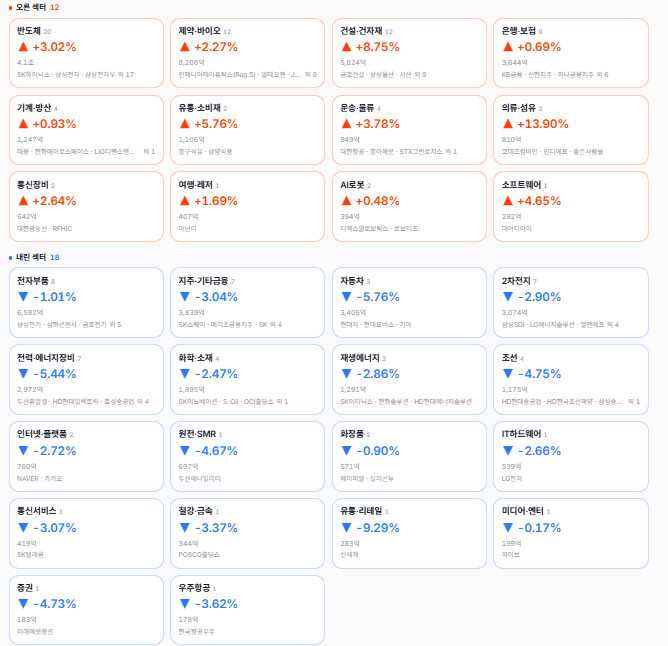The width and height of the screenshot is (668, 646).
Task: Select the 원전·SMR -4.67% card
Action: [248, 456]
